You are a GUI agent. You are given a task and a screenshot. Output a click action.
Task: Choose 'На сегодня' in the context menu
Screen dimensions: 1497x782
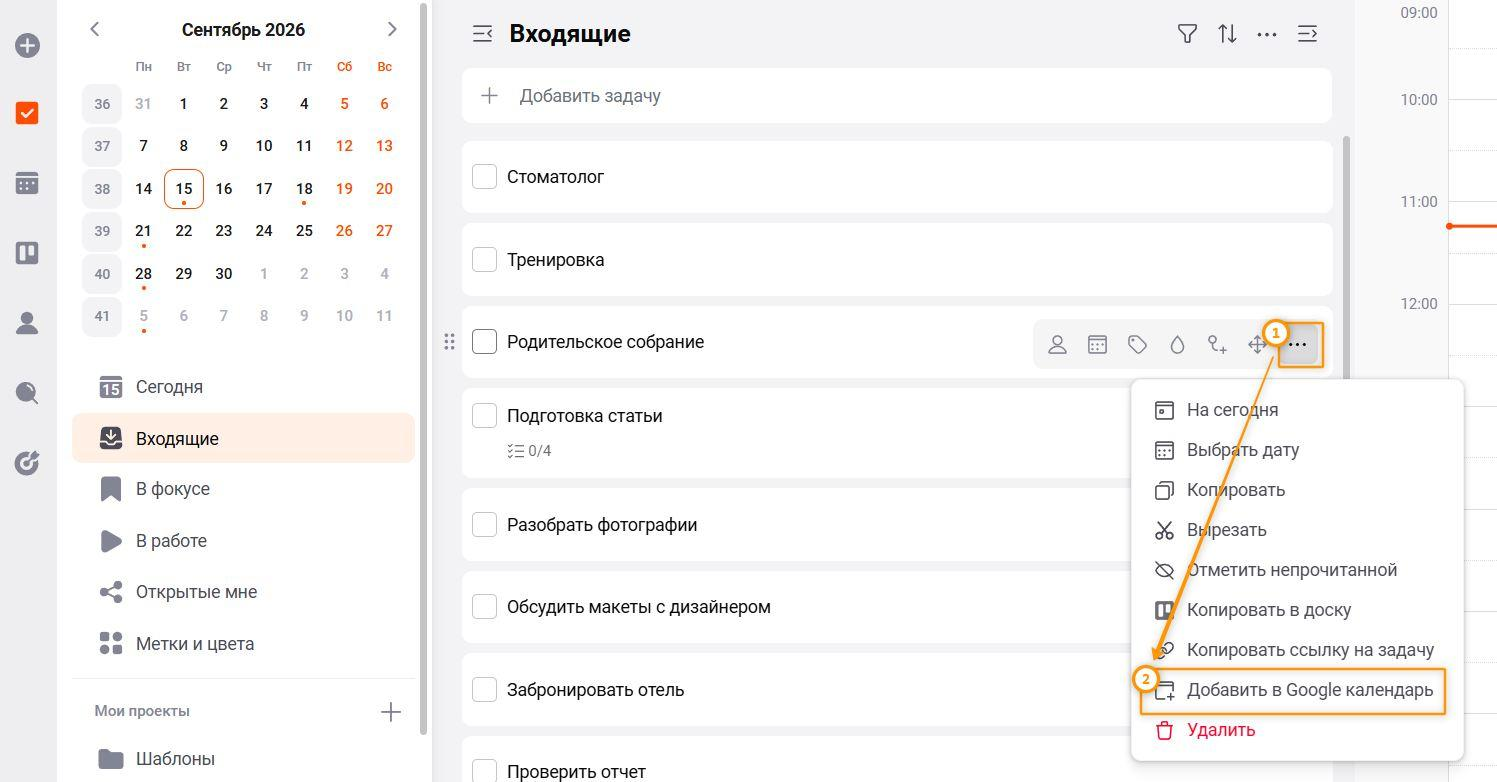(x=1297, y=410)
